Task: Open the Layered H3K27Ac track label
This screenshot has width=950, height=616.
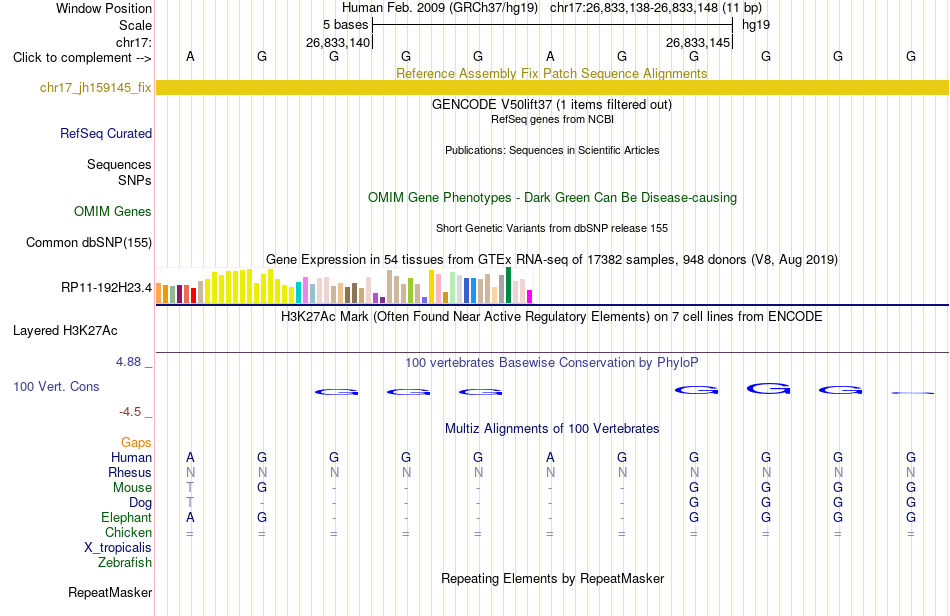Action: tap(65, 331)
